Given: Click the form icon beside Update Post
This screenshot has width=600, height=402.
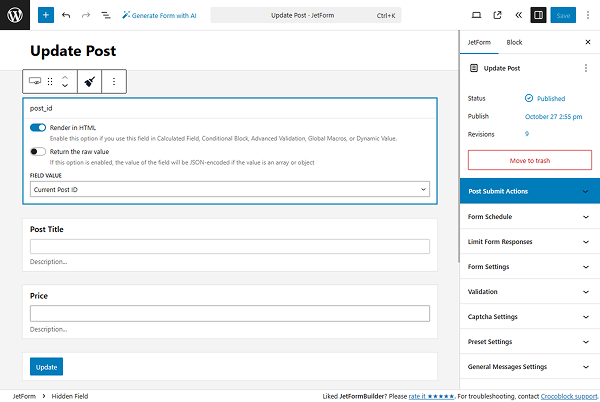Looking at the screenshot, I should (474, 68).
